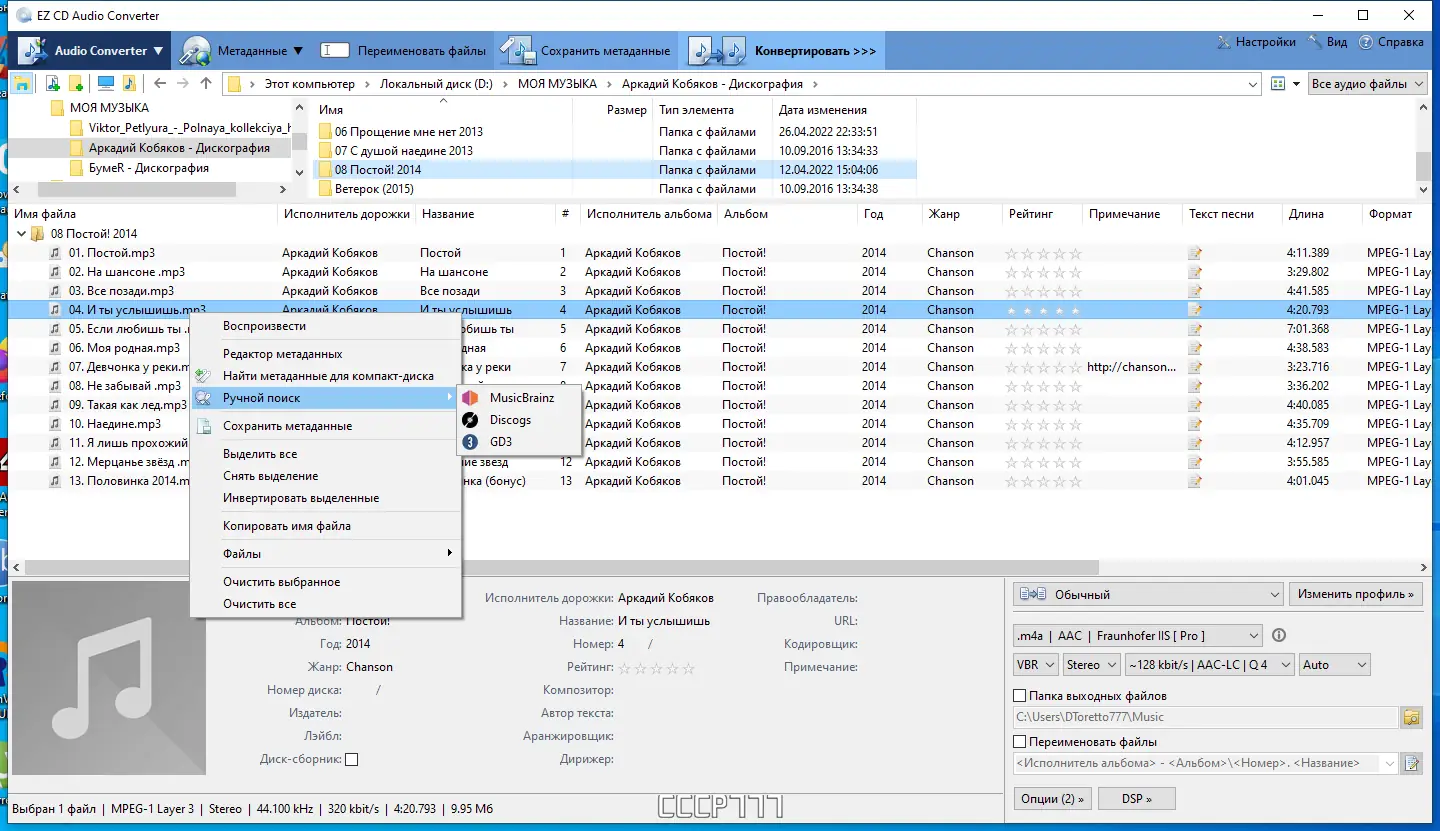Go up one folder level arrow

click(206, 84)
